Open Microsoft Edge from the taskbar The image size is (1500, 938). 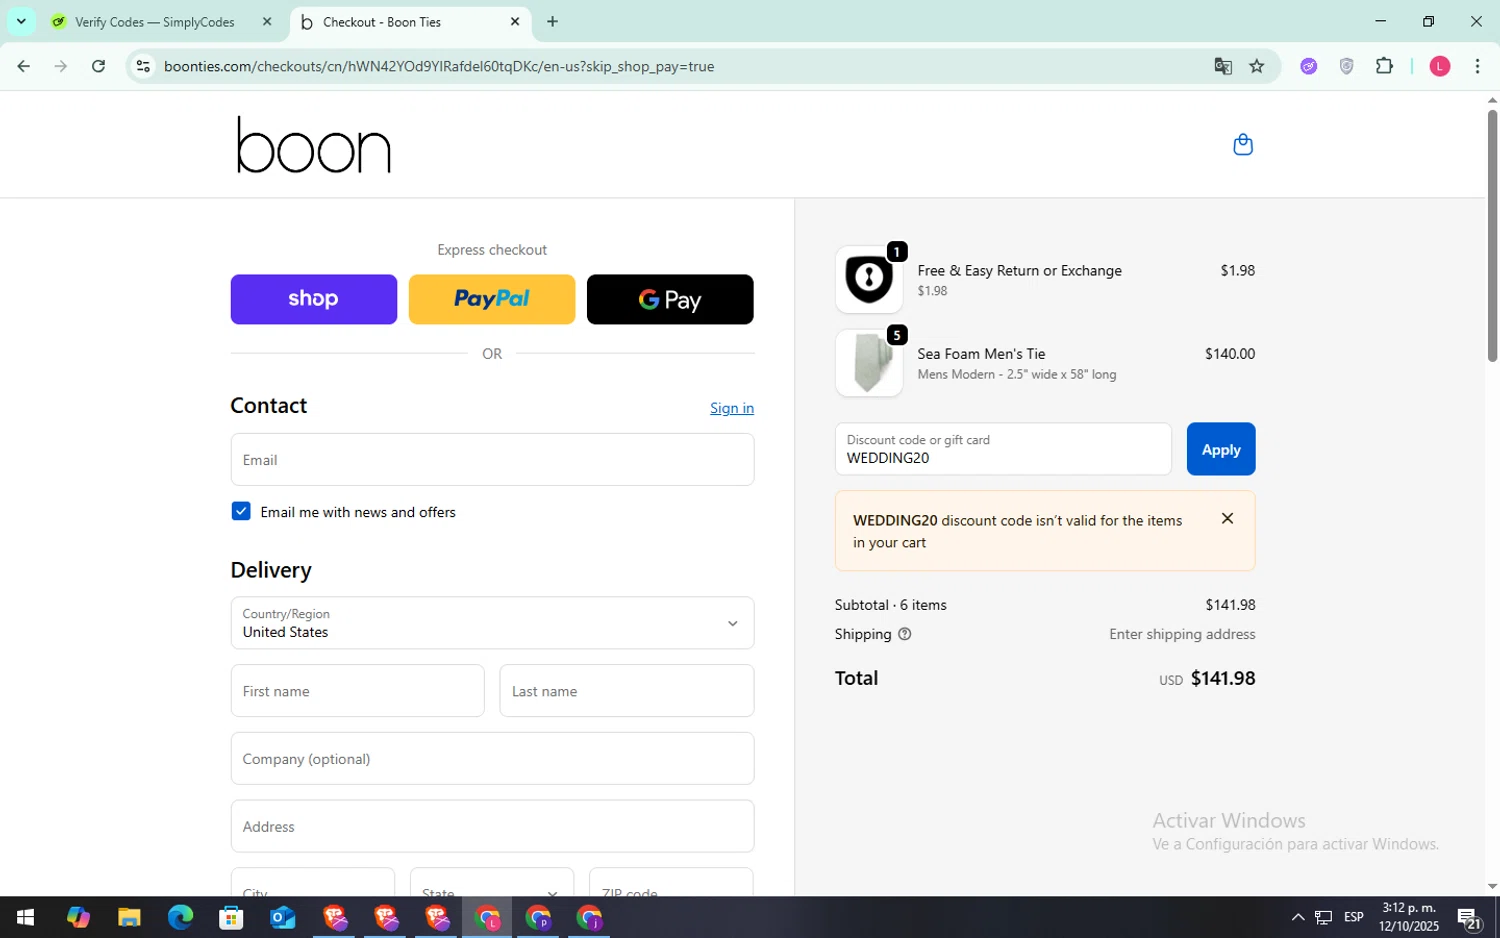180,917
